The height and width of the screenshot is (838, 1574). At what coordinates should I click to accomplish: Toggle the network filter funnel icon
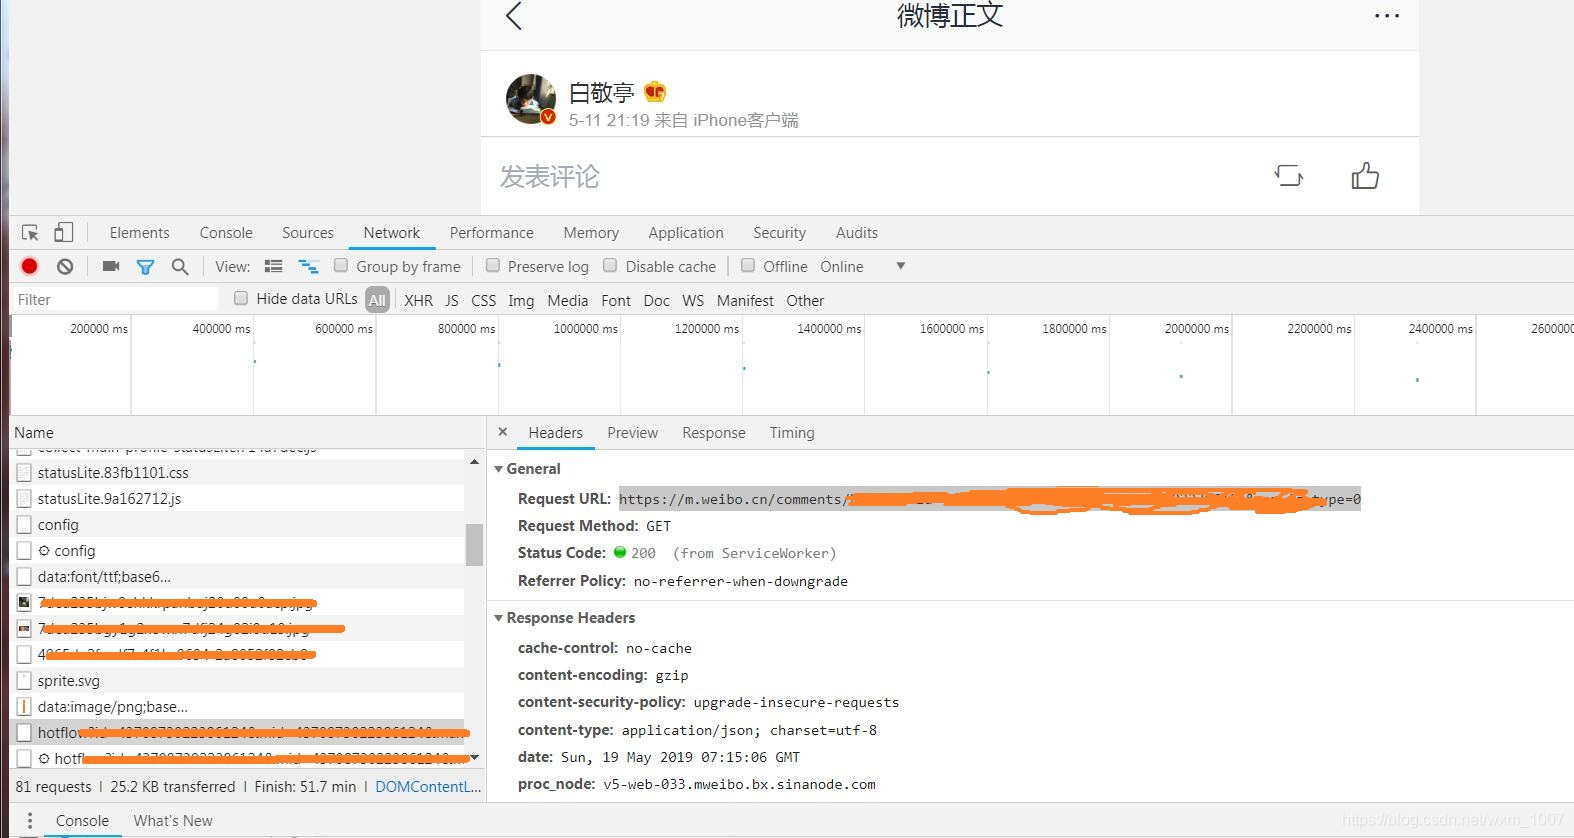pyautogui.click(x=145, y=267)
